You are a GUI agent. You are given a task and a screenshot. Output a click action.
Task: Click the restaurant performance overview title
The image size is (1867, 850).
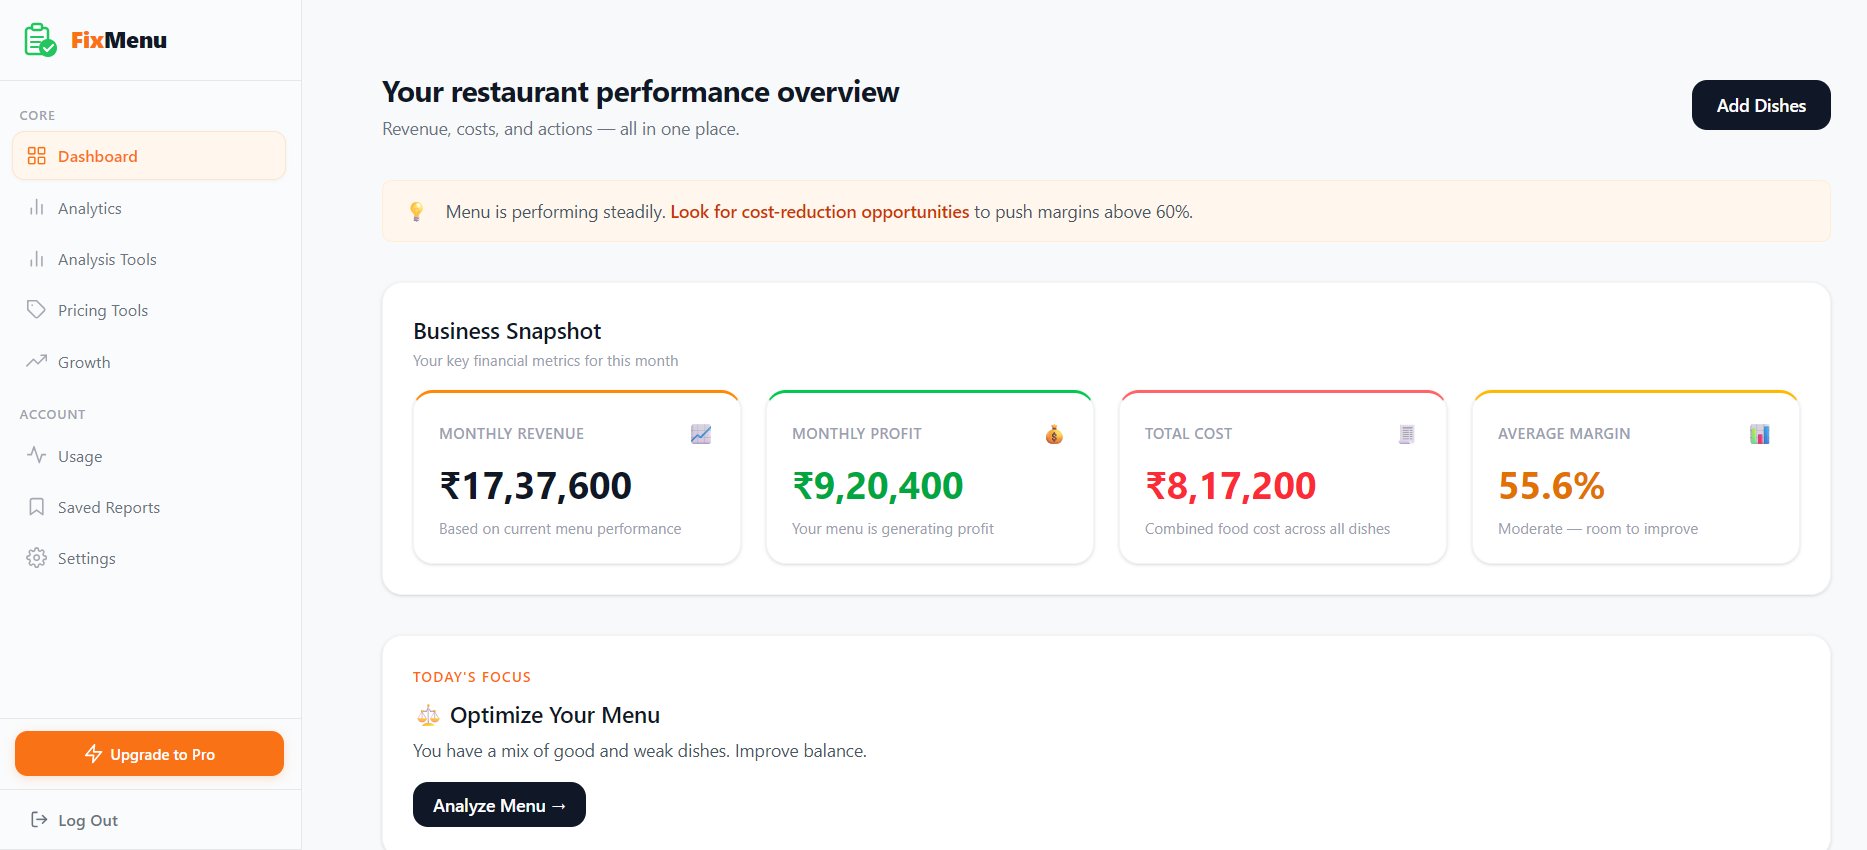tap(640, 92)
